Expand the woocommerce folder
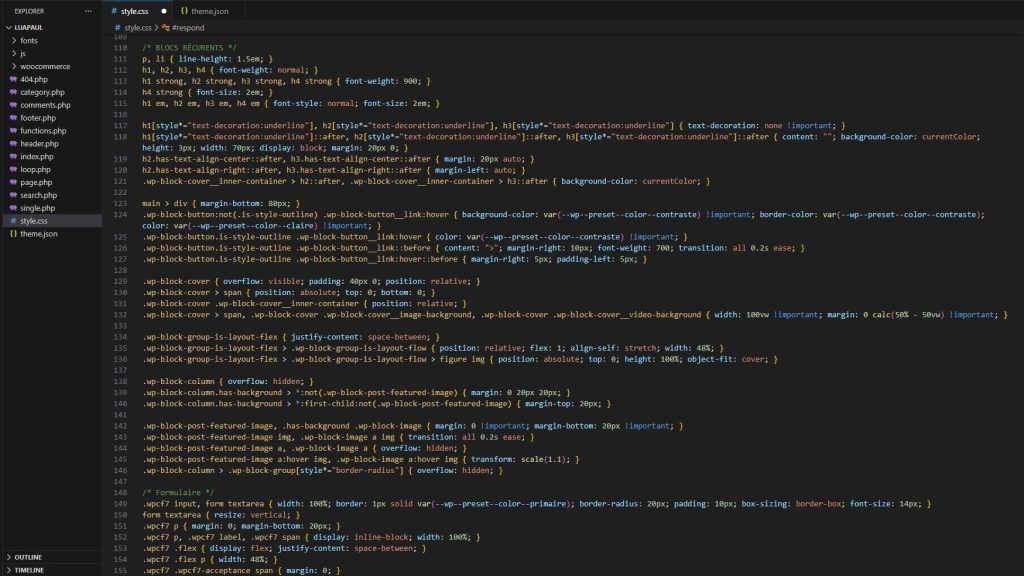The image size is (1024, 576). (14, 66)
